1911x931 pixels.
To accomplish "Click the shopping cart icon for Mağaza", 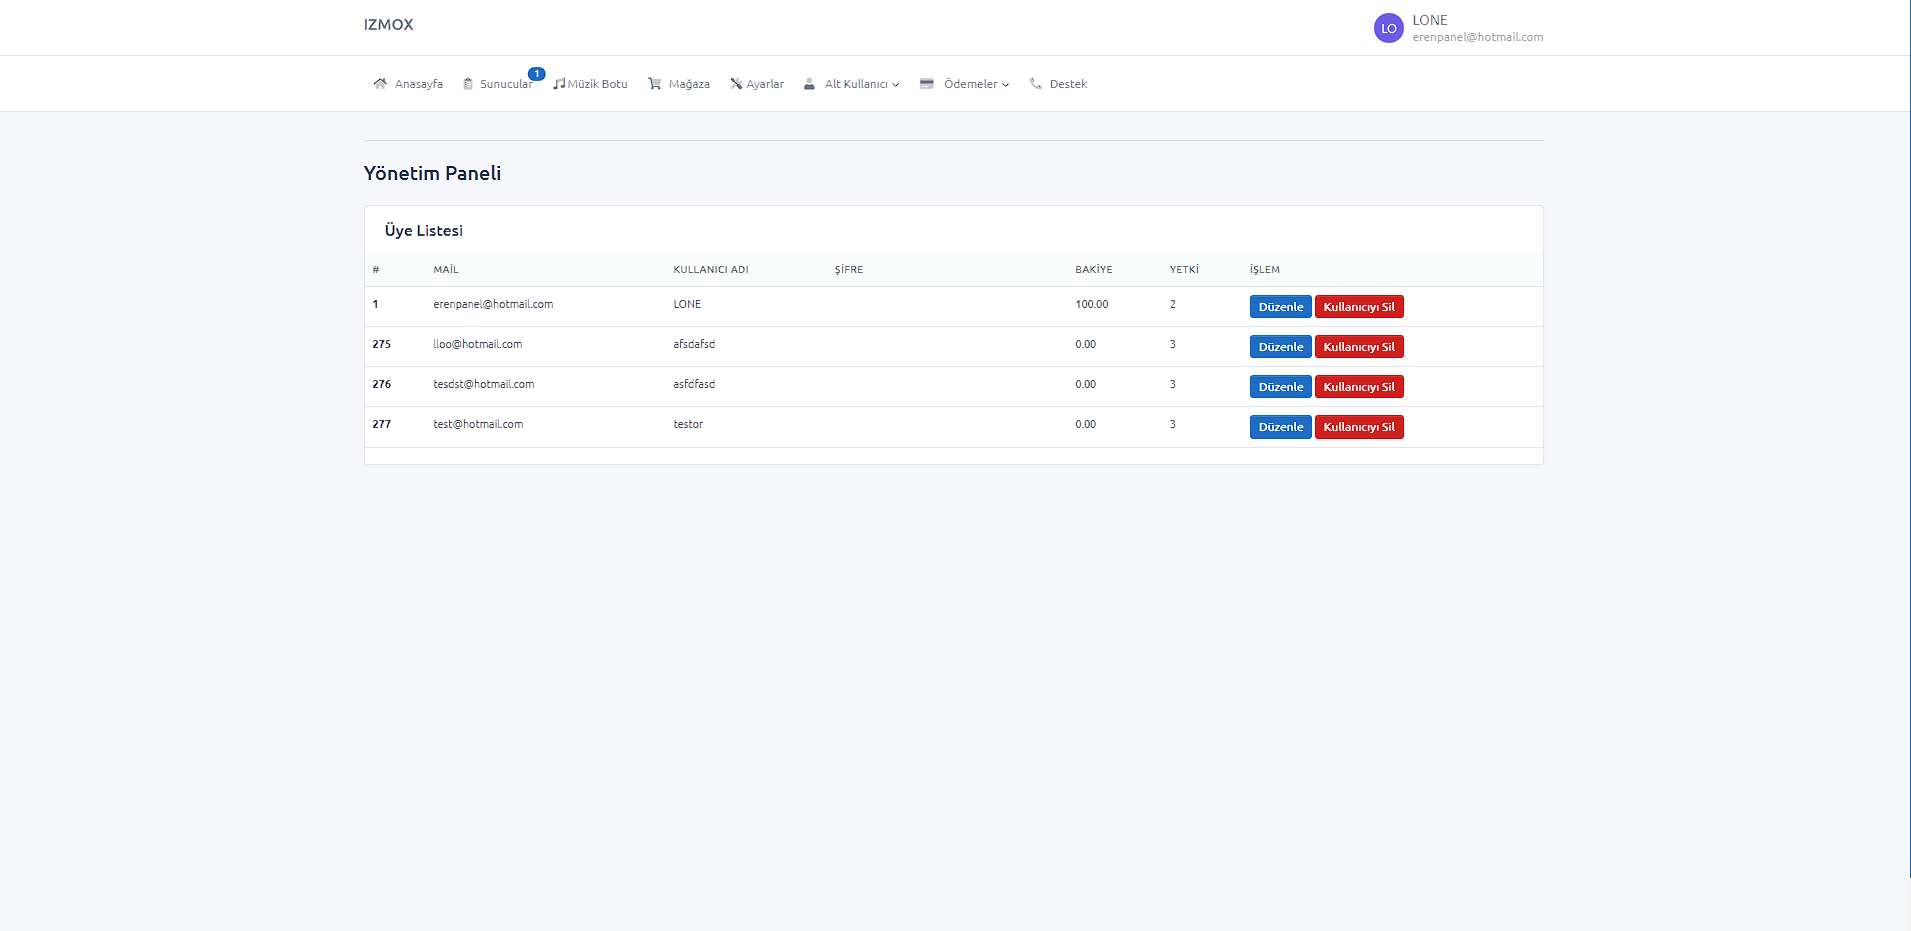I will tap(655, 84).
